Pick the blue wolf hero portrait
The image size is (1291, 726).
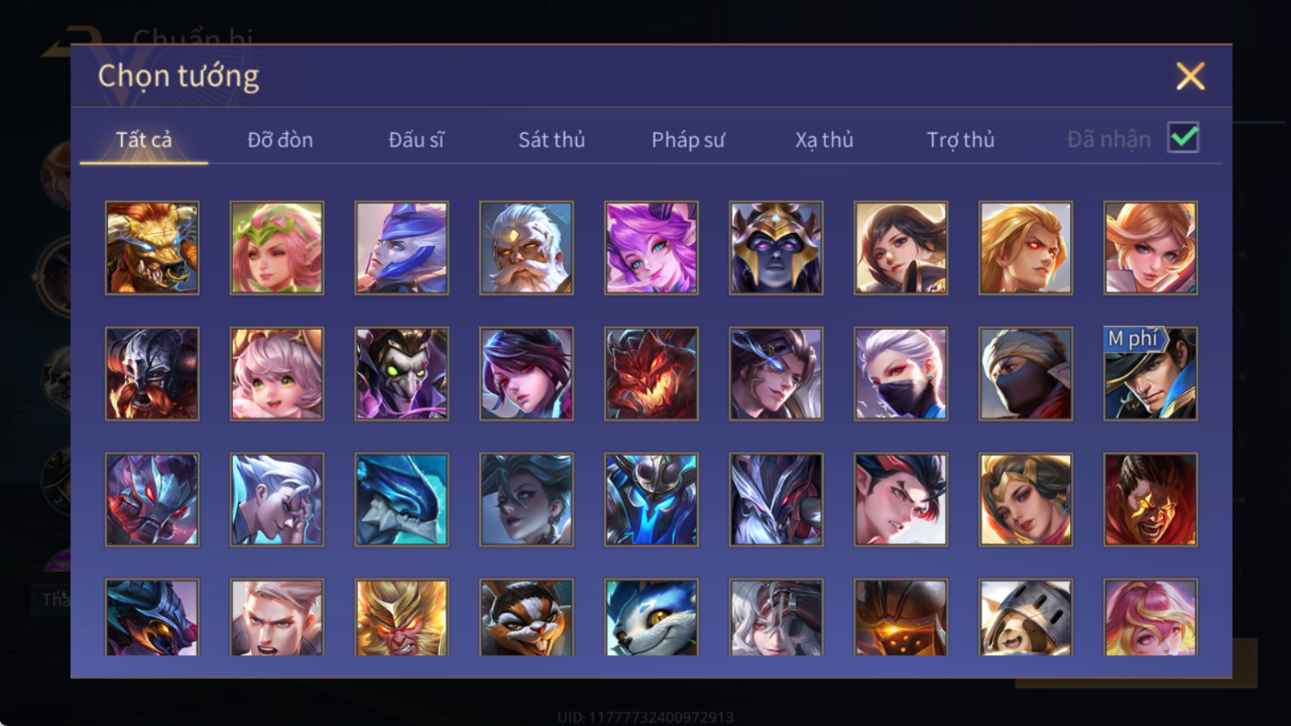coord(651,617)
